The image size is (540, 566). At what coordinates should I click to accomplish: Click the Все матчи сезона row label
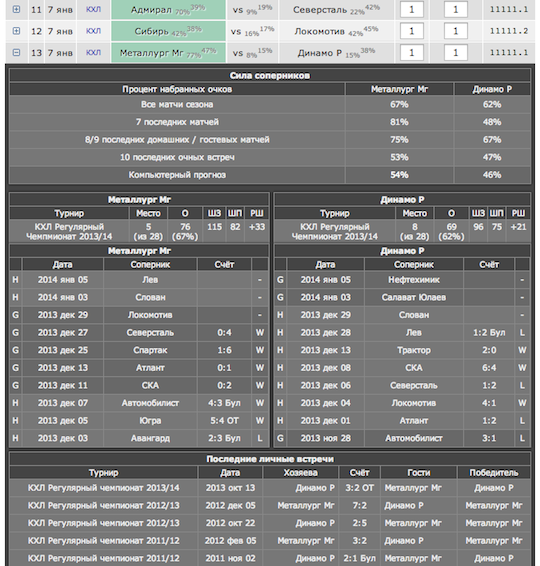click(x=177, y=105)
